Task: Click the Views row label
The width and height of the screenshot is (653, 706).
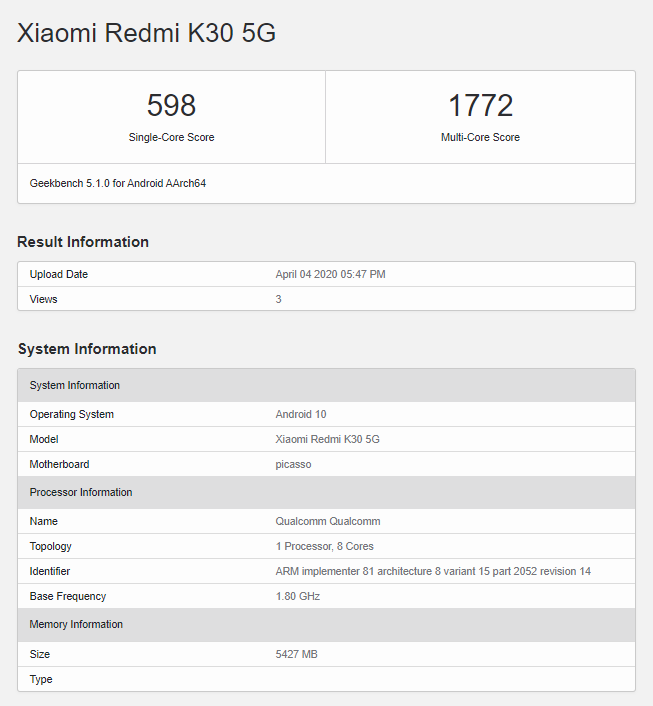Action: (x=43, y=299)
